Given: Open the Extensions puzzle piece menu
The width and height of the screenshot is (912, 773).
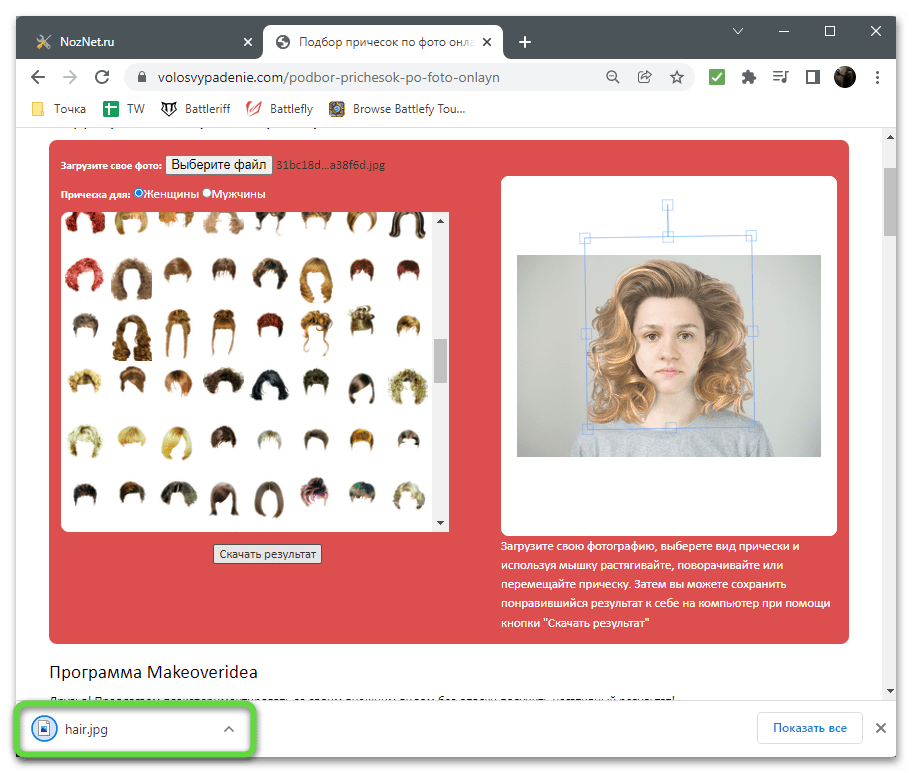Looking at the screenshot, I should coord(749,77).
